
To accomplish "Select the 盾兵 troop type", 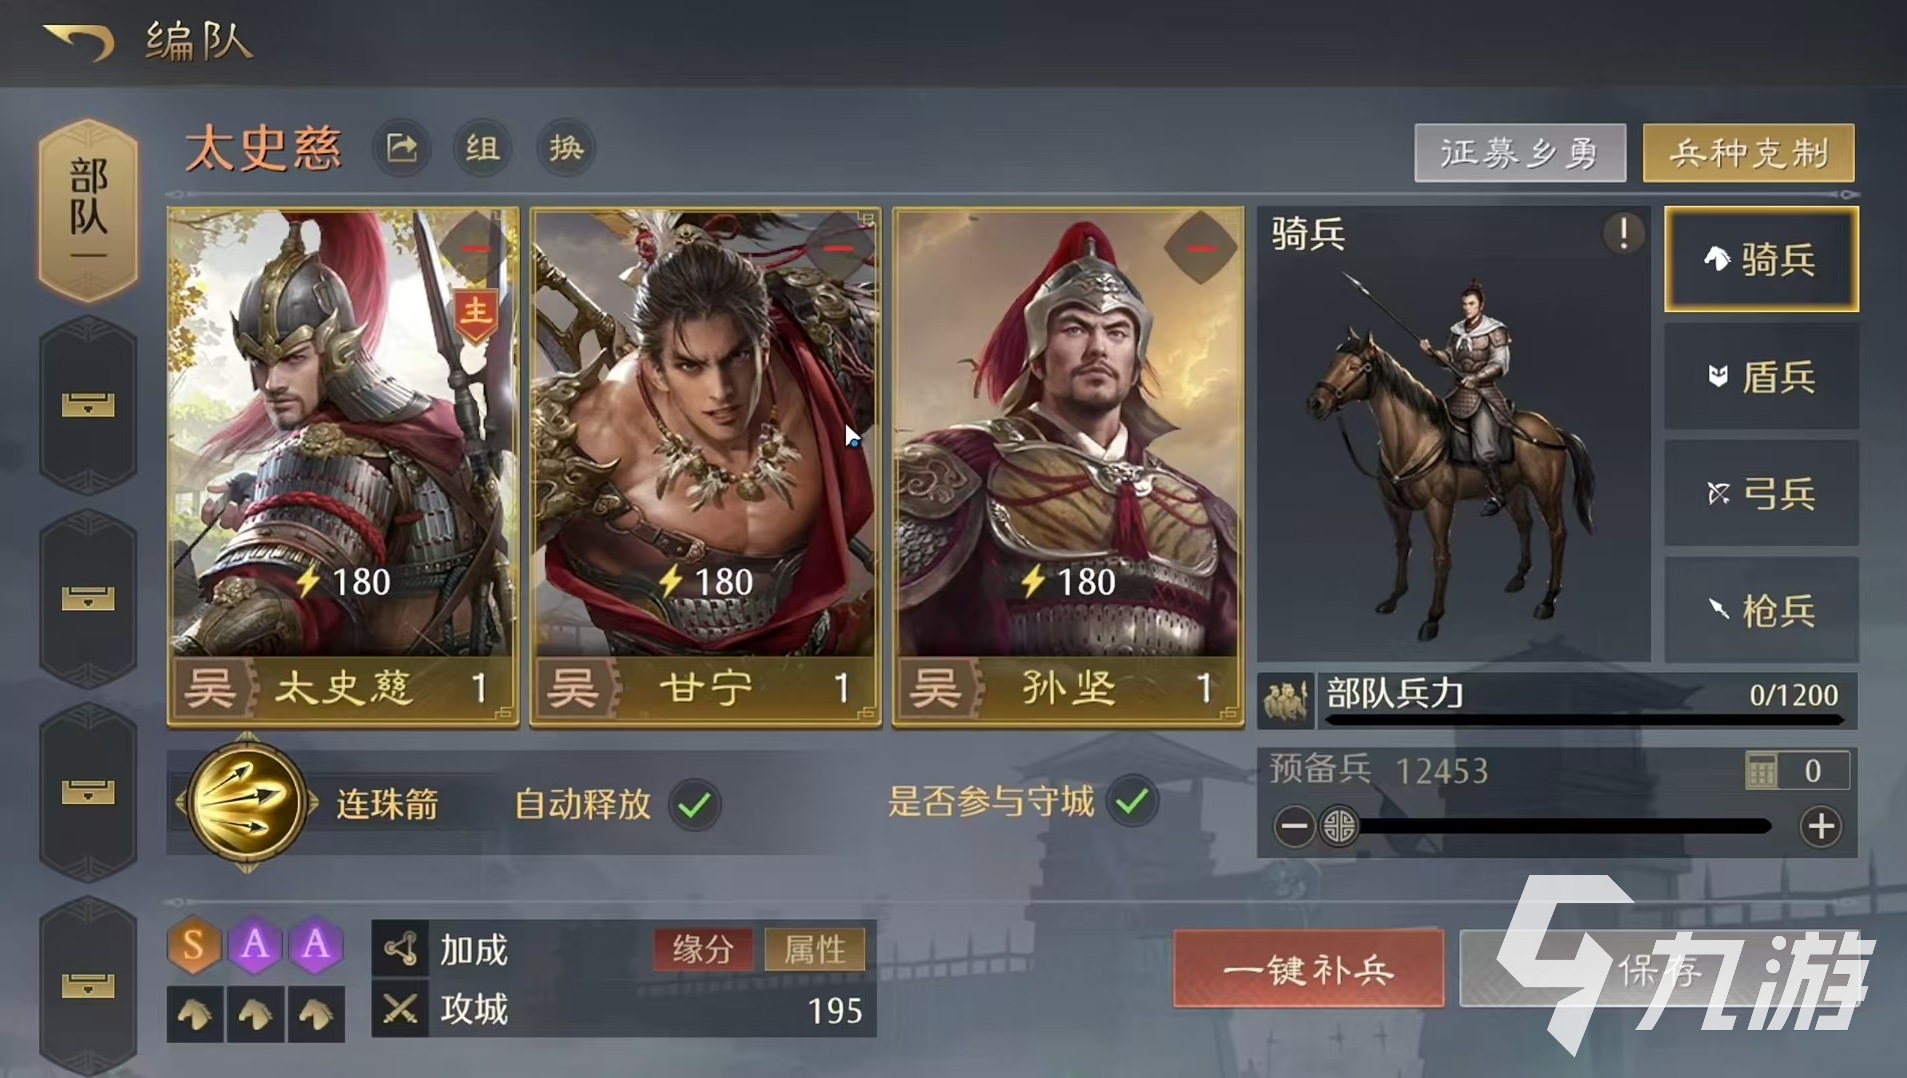I will click(1761, 377).
